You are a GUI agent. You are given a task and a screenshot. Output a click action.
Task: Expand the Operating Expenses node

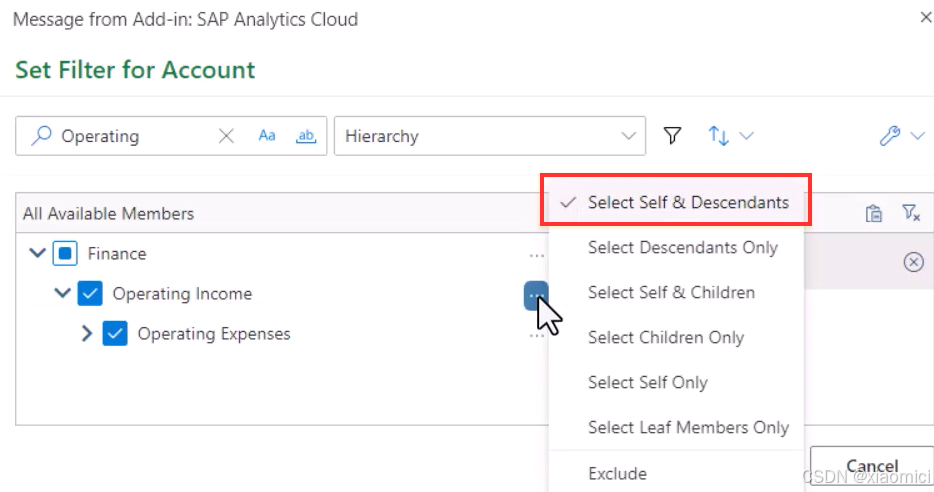[x=87, y=334]
